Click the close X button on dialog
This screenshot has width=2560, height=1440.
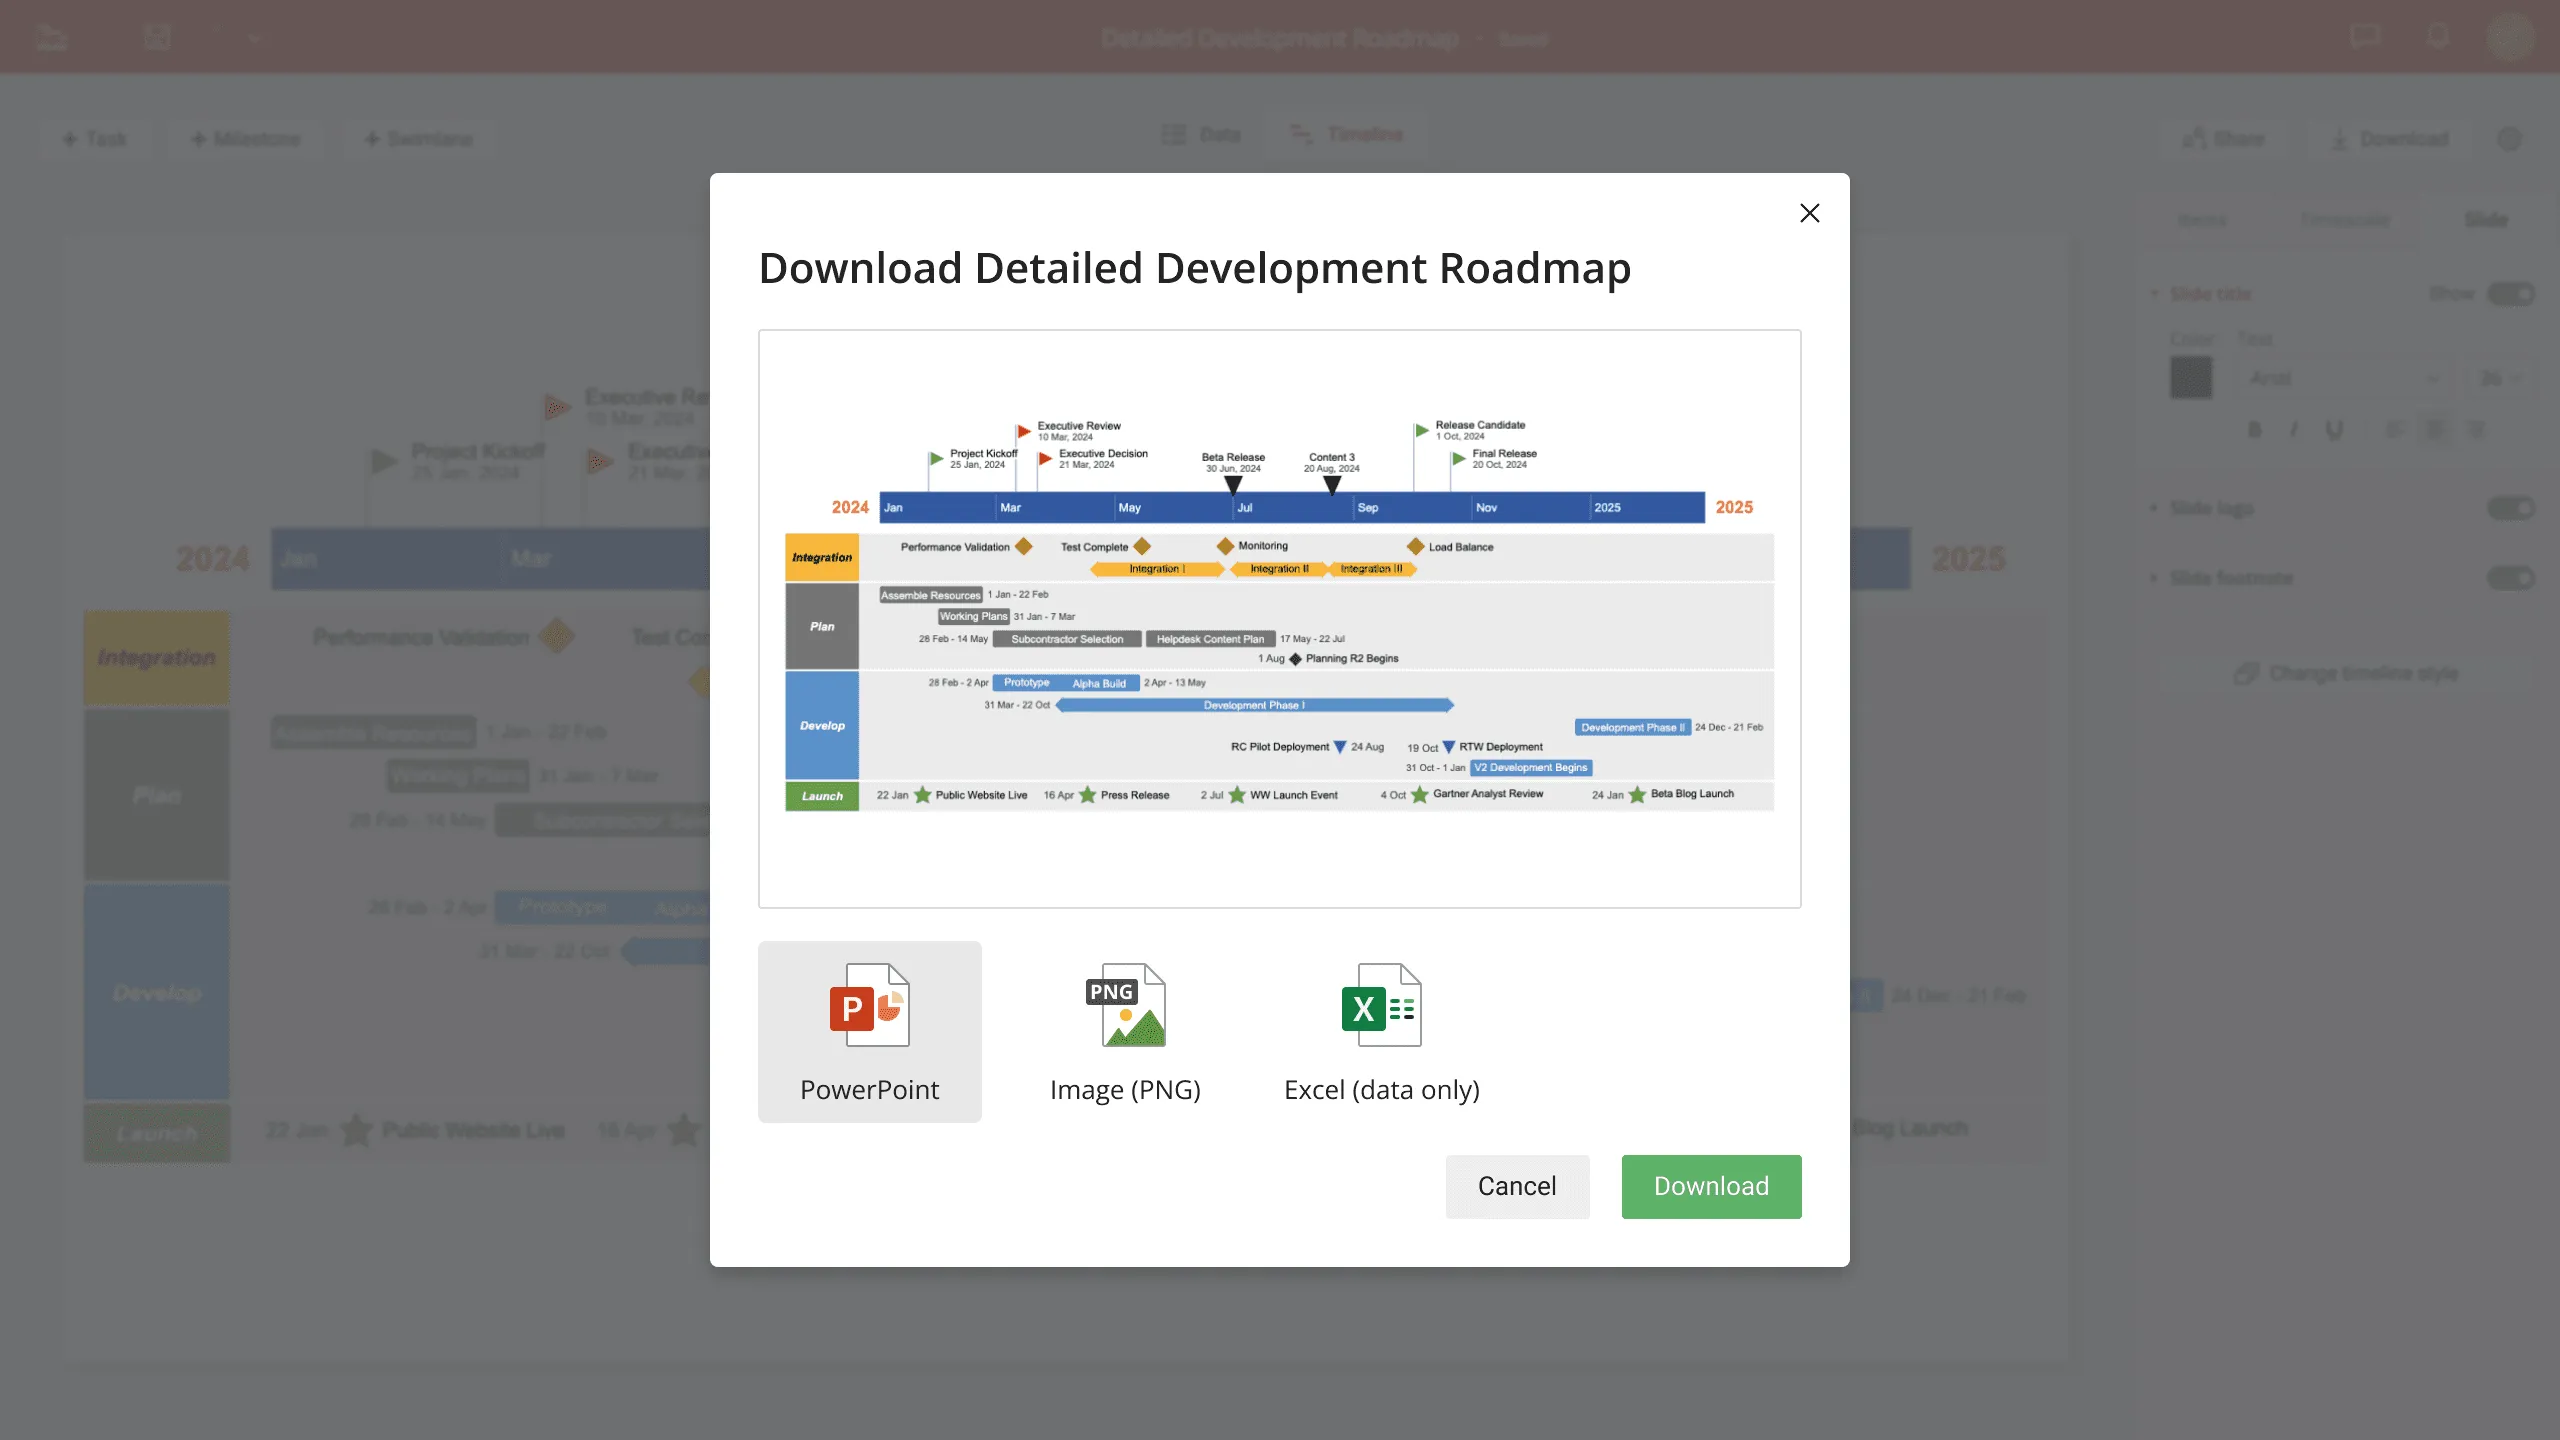point(1811,213)
